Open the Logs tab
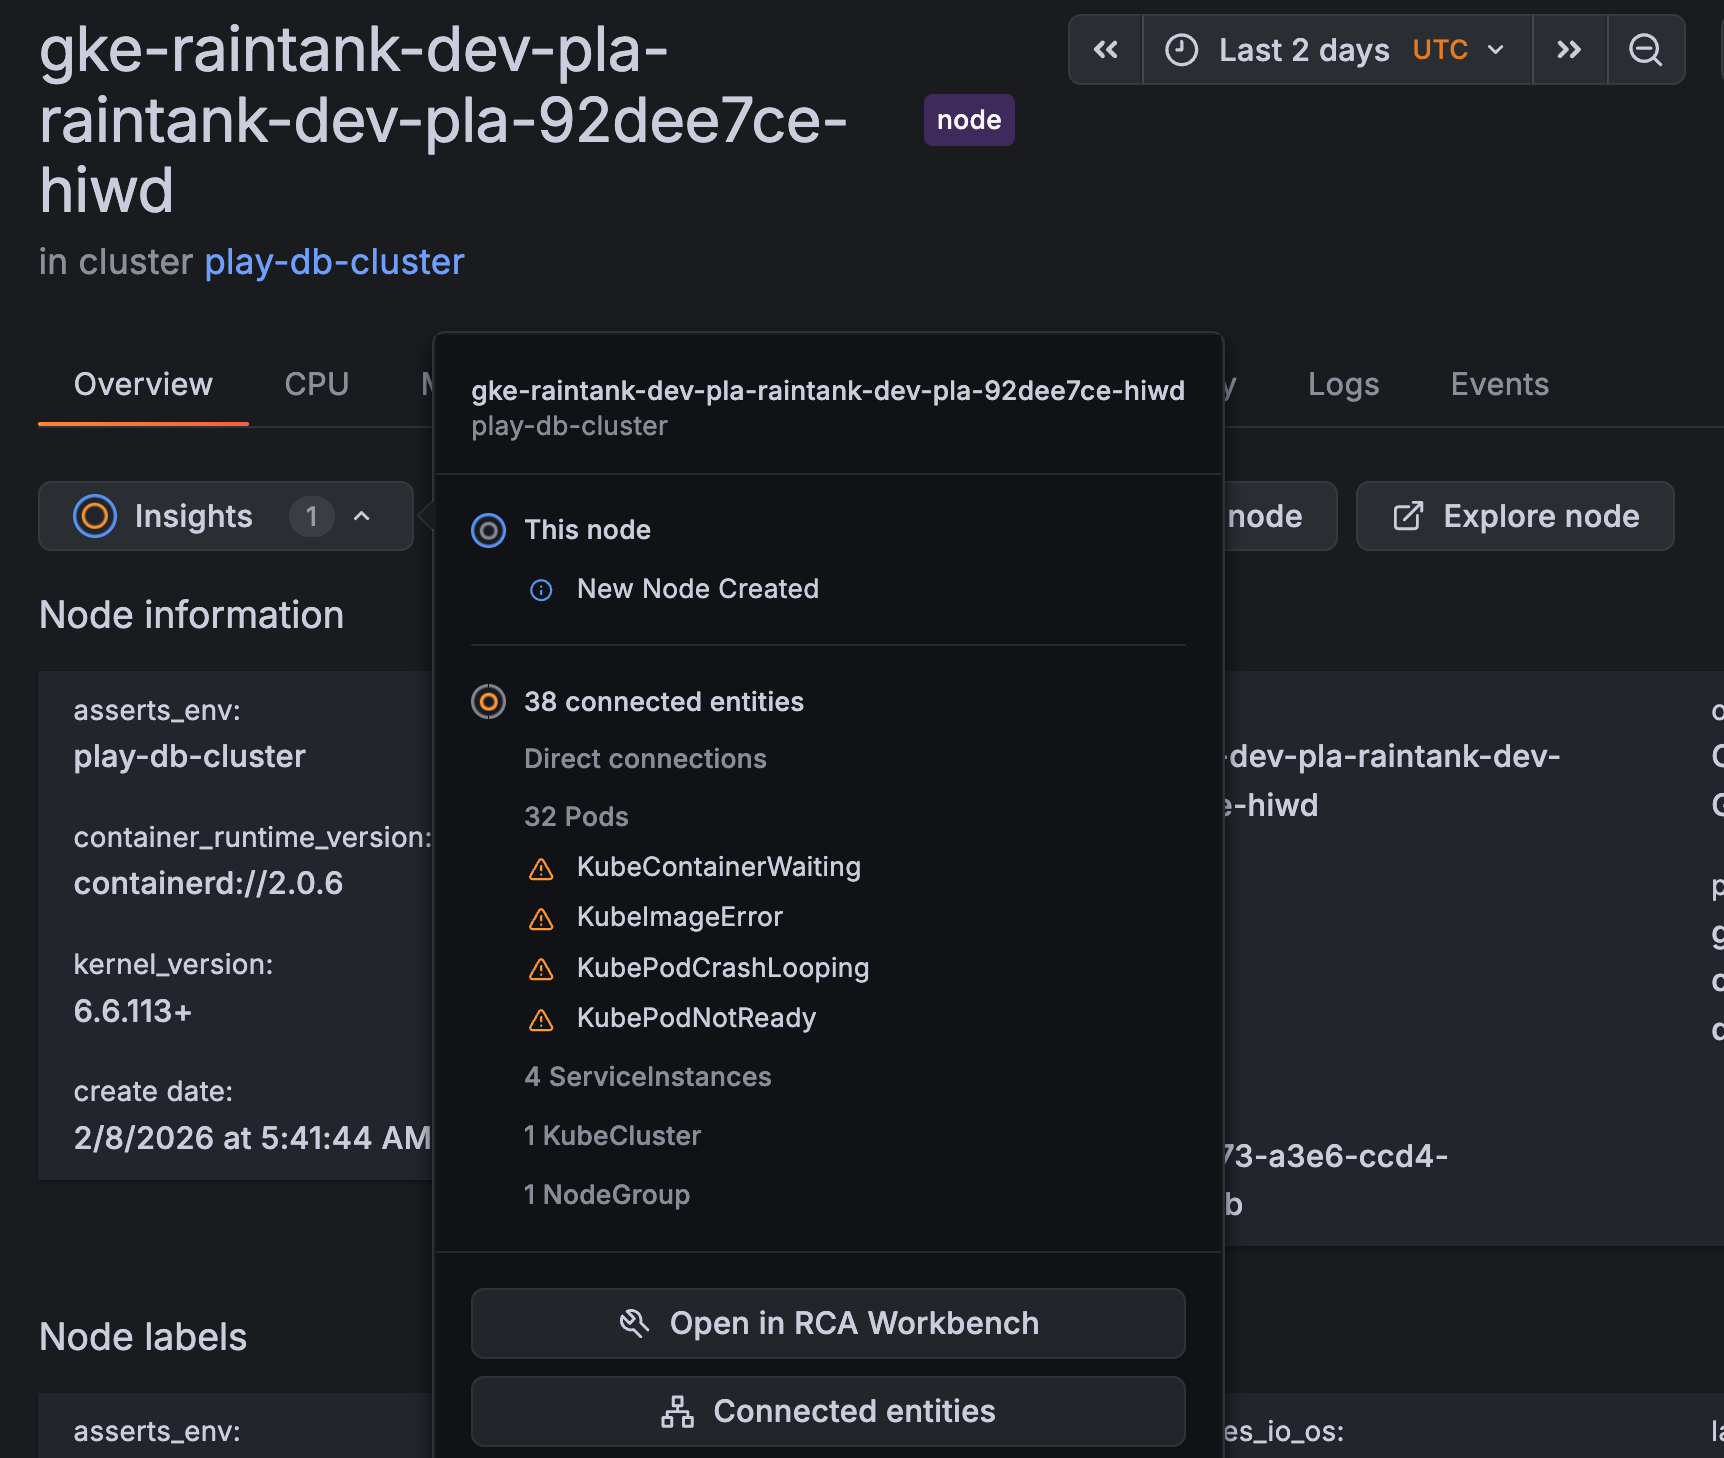 (x=1343, y=385)
